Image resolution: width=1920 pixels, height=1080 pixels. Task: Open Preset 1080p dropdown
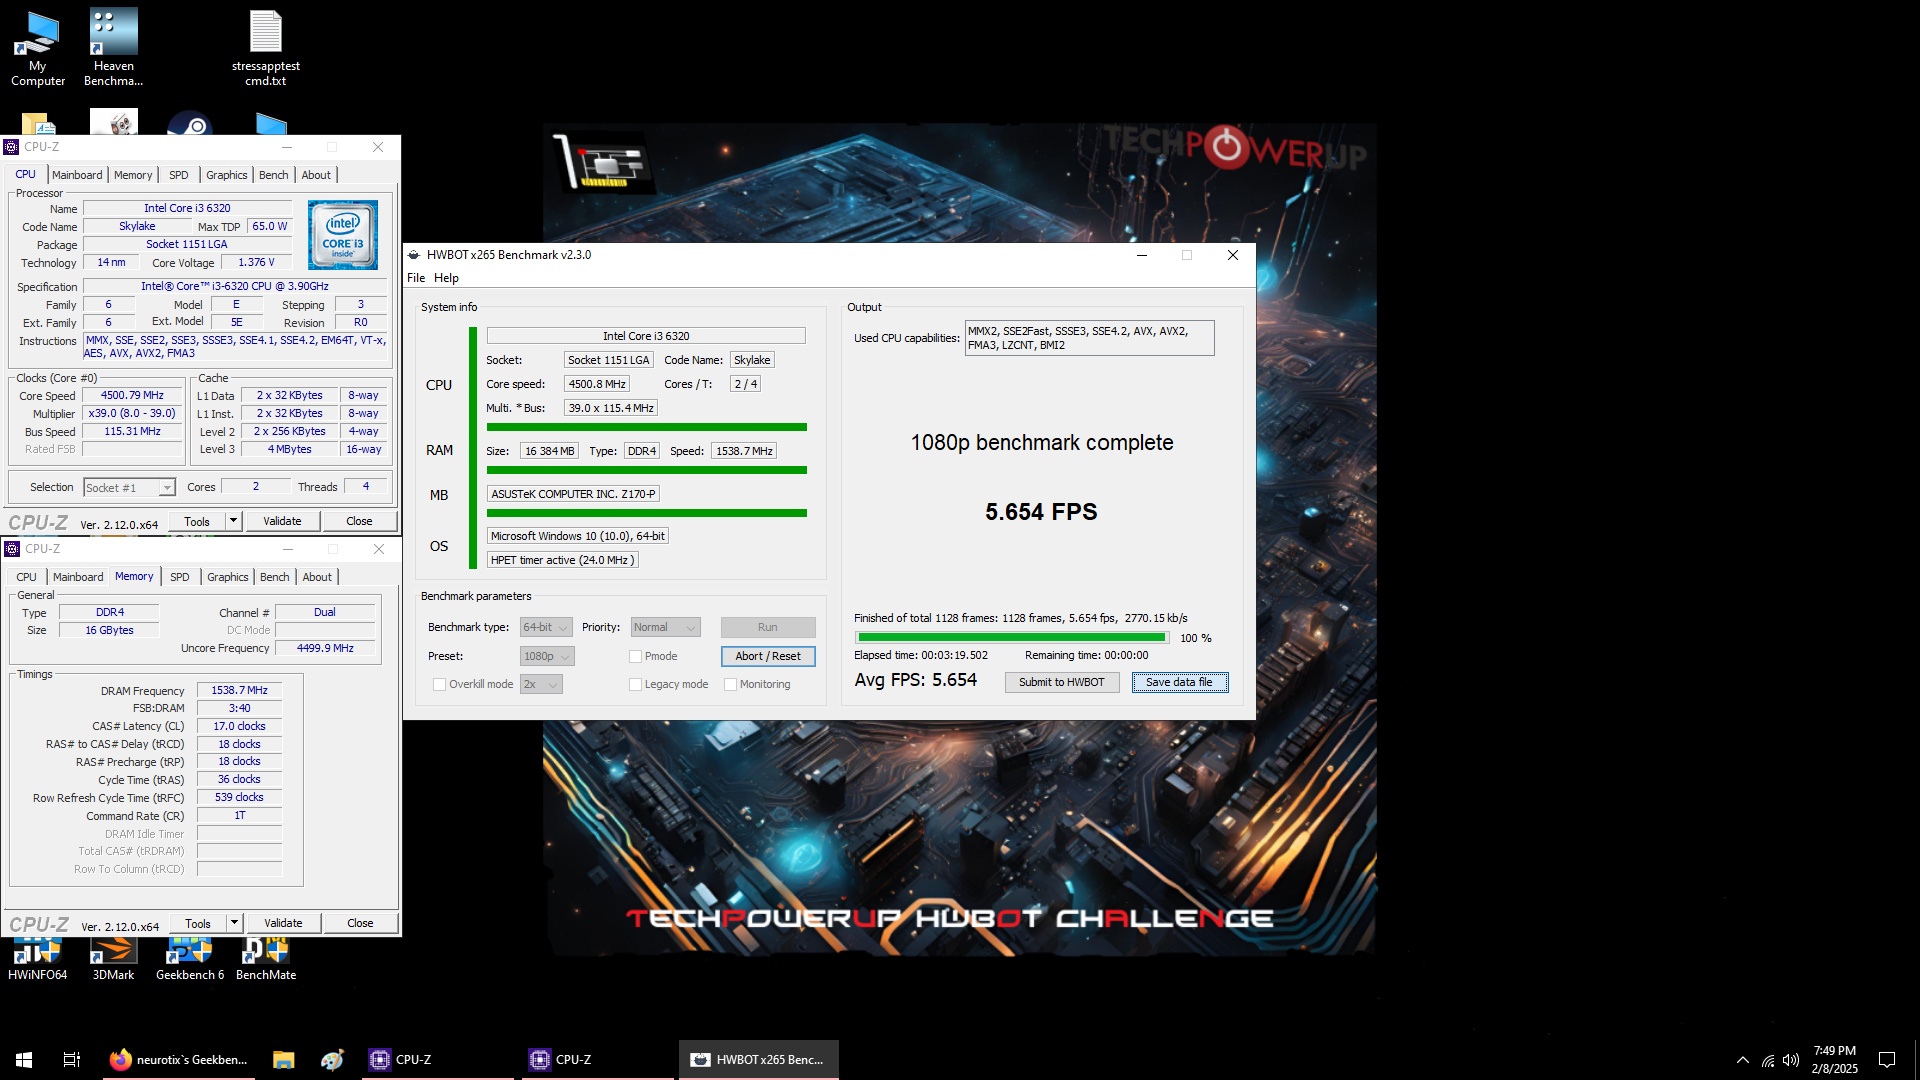coord(547,656)
